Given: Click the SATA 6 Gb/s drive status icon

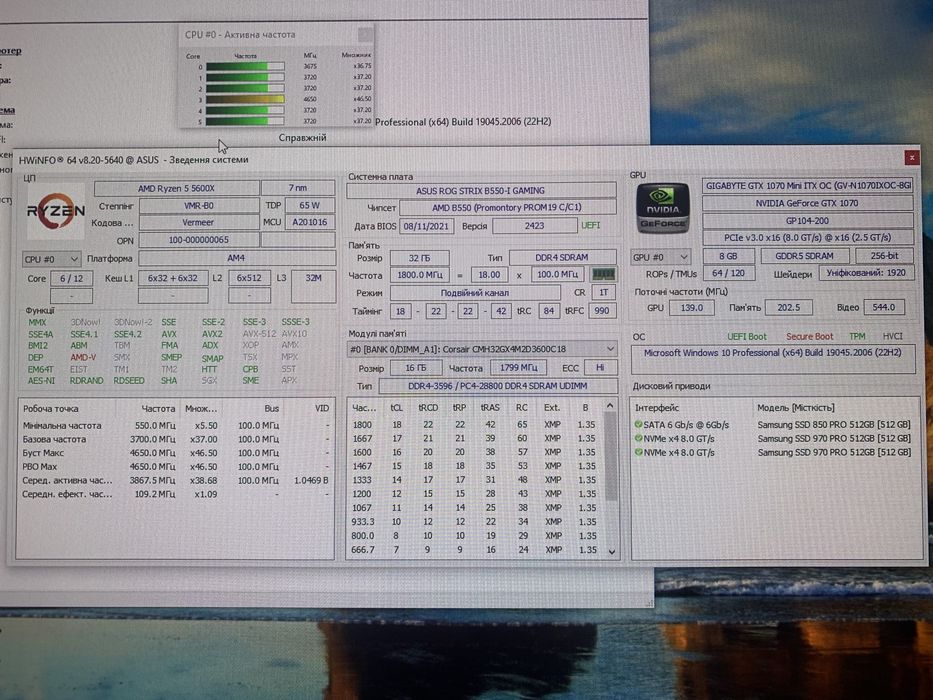Looking at the screenshot, I should 638,424.
